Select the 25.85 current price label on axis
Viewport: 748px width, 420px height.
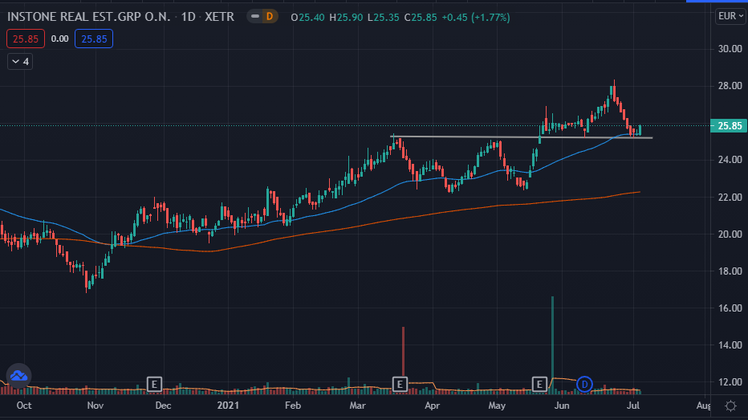728,126
